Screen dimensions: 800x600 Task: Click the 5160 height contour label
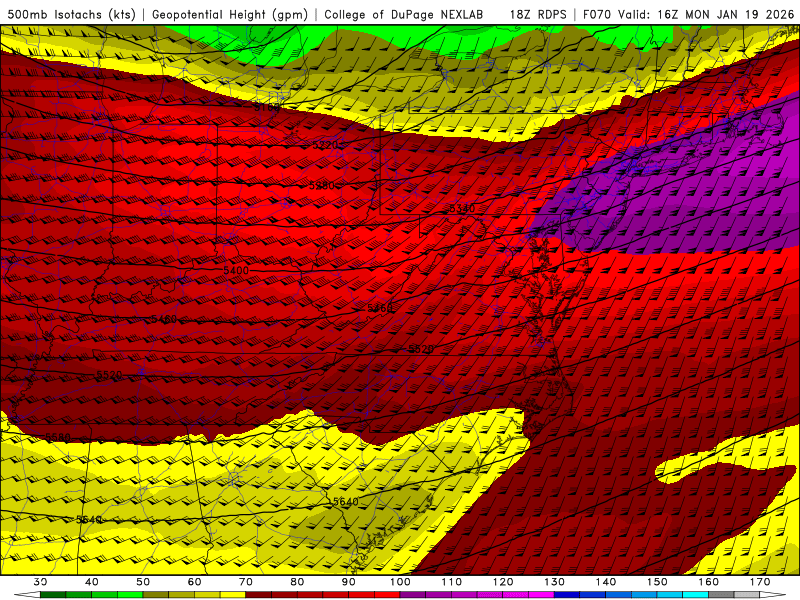click(x=267, y=108)
